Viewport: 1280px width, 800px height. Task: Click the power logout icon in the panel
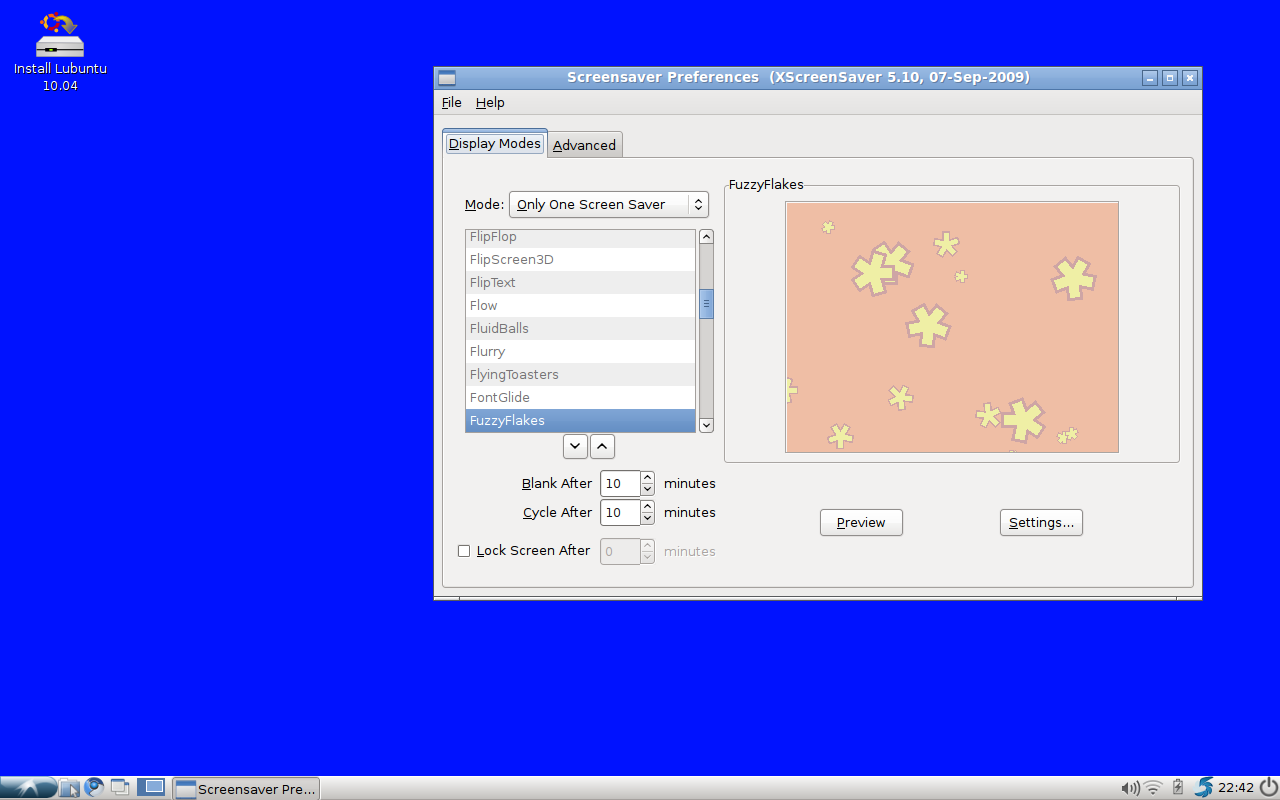pos(1268,788)
